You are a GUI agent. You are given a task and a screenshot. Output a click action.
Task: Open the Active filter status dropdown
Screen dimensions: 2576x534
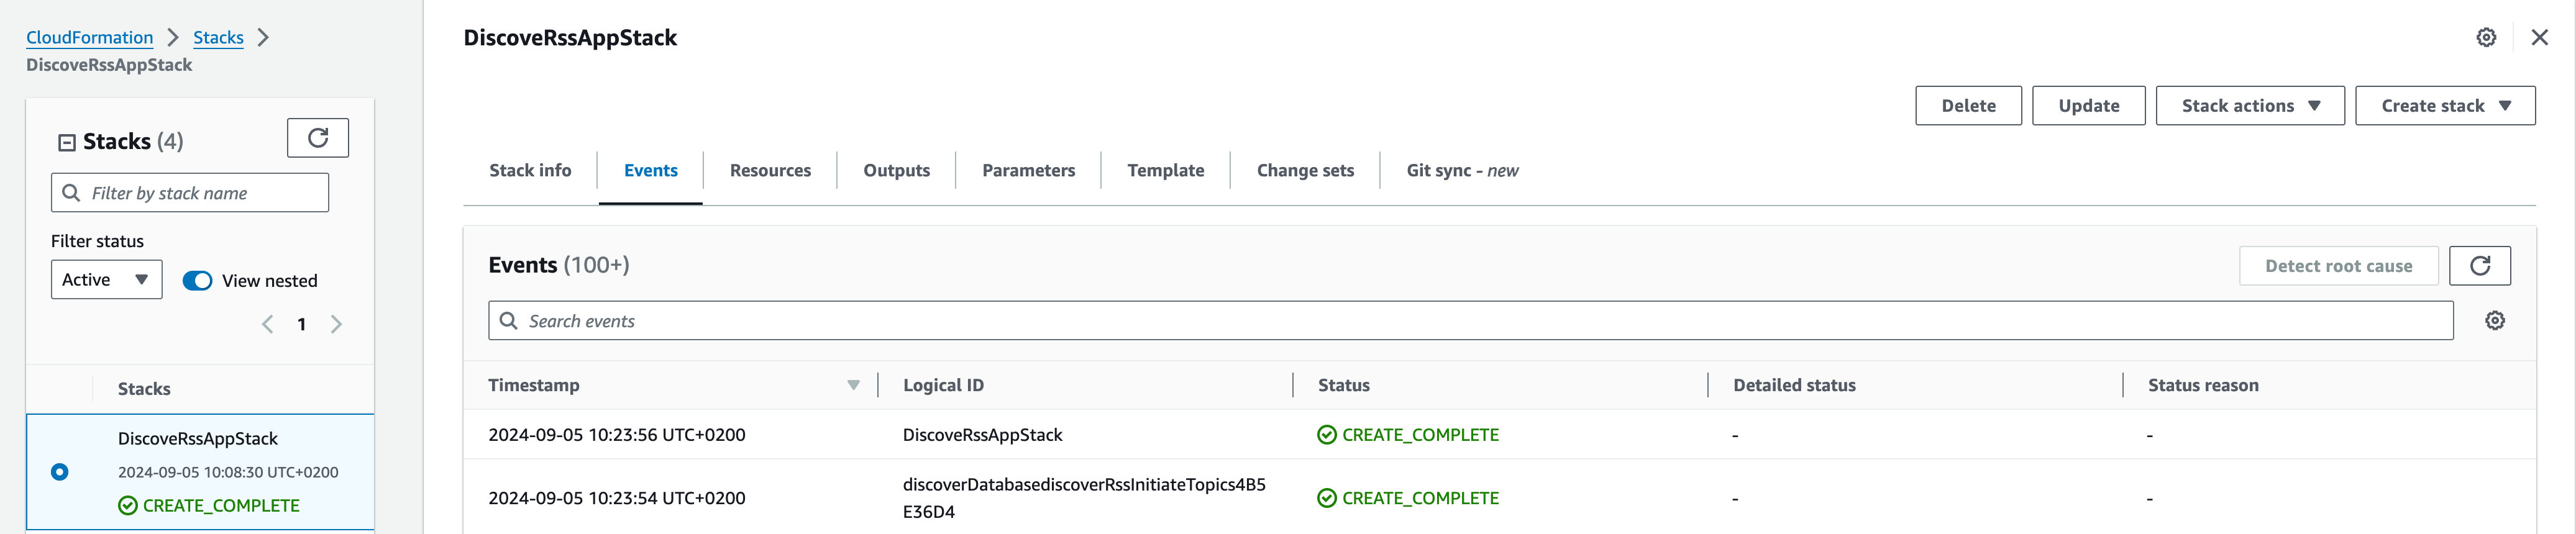[x=106, y=280]
